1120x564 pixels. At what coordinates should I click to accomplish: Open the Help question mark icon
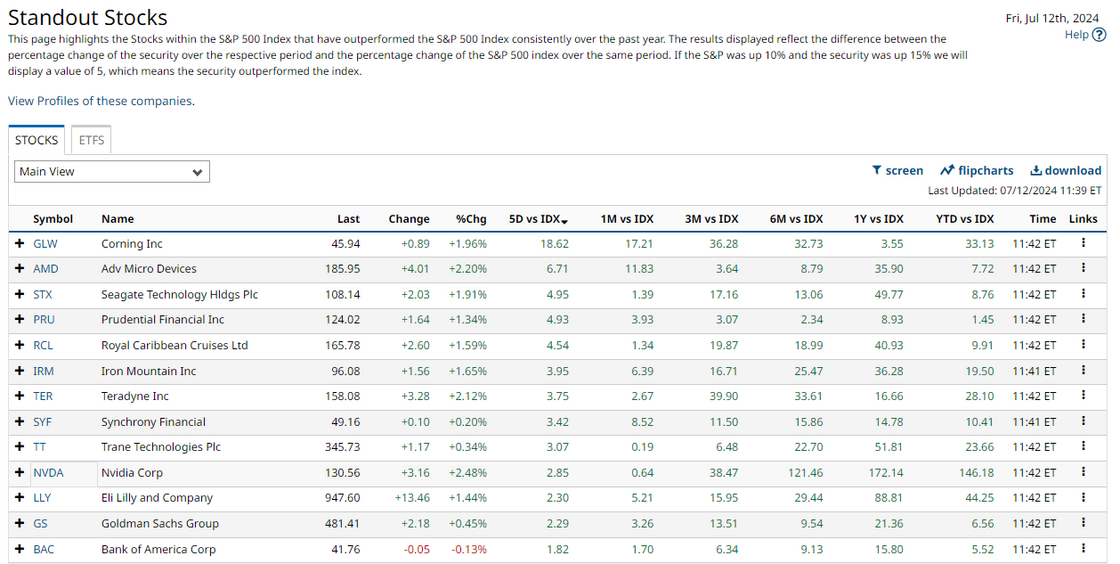click(1099, 34)
